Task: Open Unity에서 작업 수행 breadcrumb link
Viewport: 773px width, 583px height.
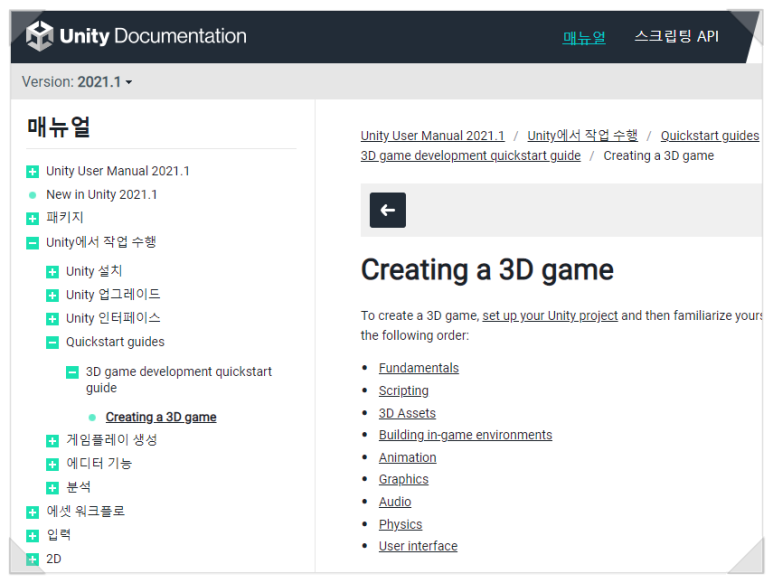Action: pos(582,136)
